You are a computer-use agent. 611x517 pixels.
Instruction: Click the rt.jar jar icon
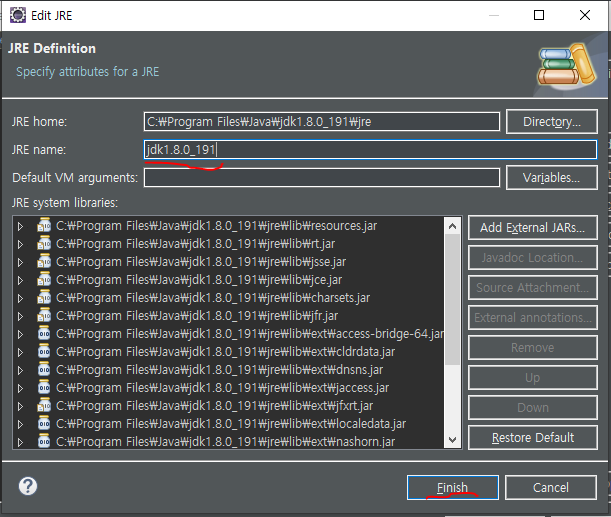click(x=44, y=243)
